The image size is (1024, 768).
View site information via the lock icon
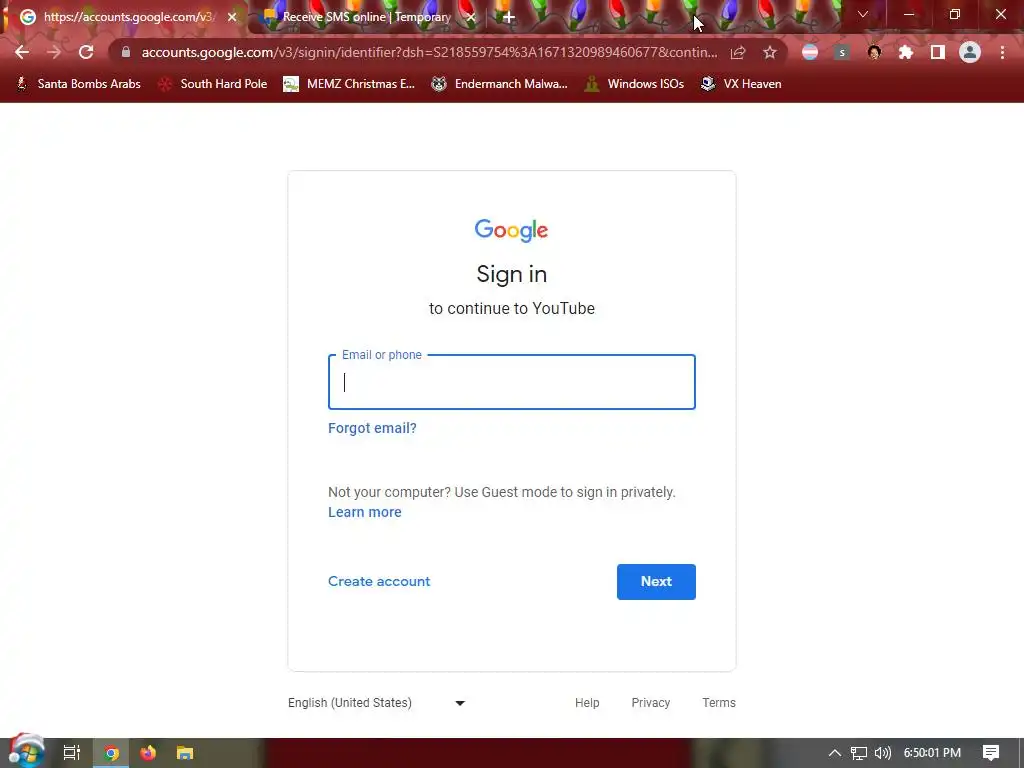[126, 52]
